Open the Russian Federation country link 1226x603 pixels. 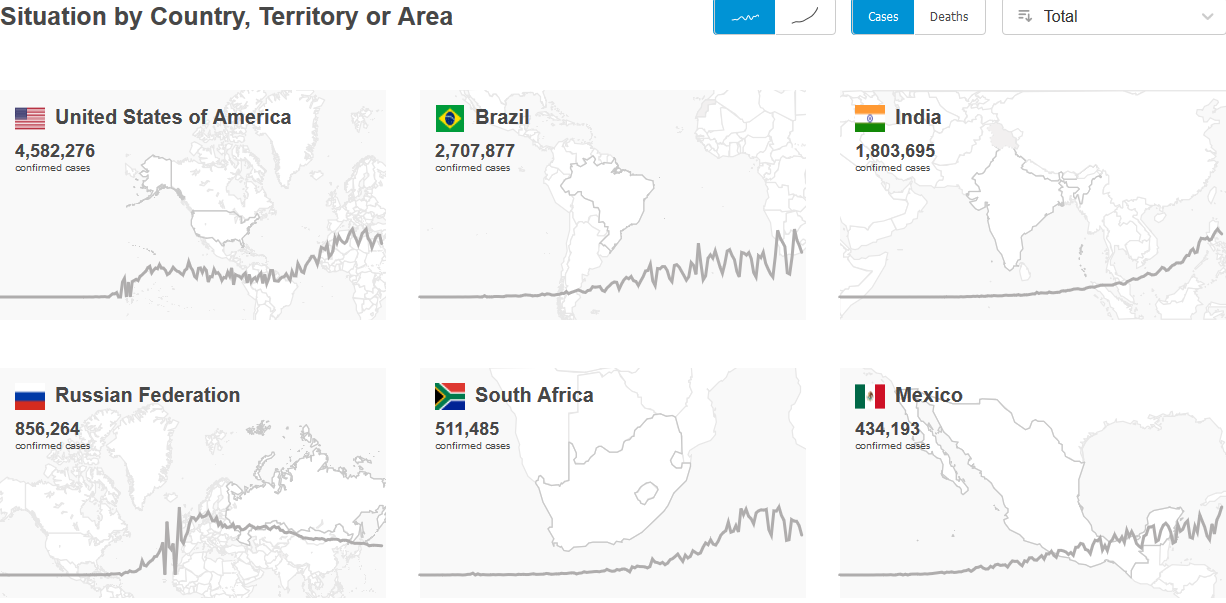coord(148,395)
